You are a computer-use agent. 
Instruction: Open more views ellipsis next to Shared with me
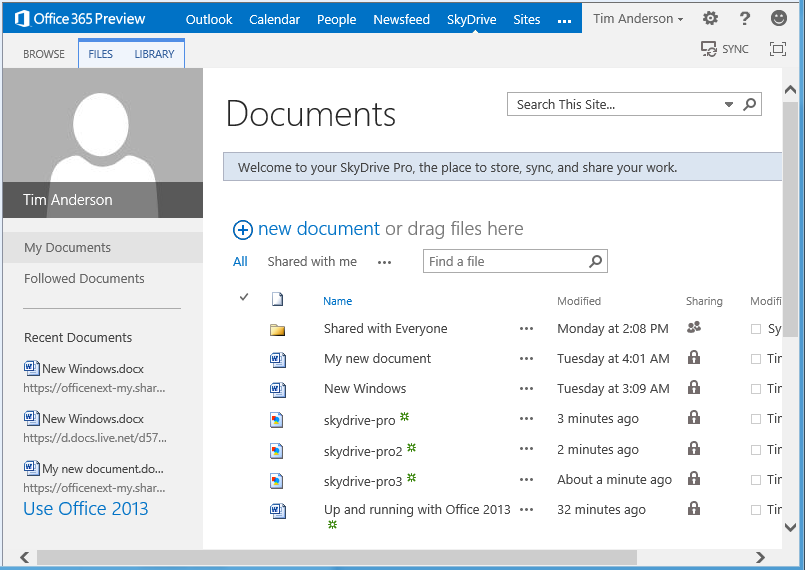click(385, 262)
